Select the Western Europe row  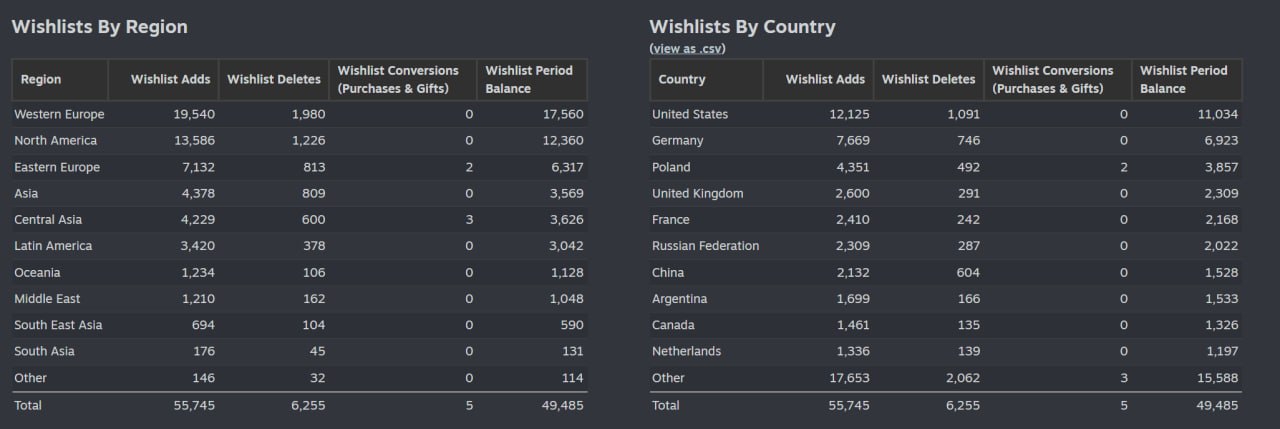click(x=300, y=114)
